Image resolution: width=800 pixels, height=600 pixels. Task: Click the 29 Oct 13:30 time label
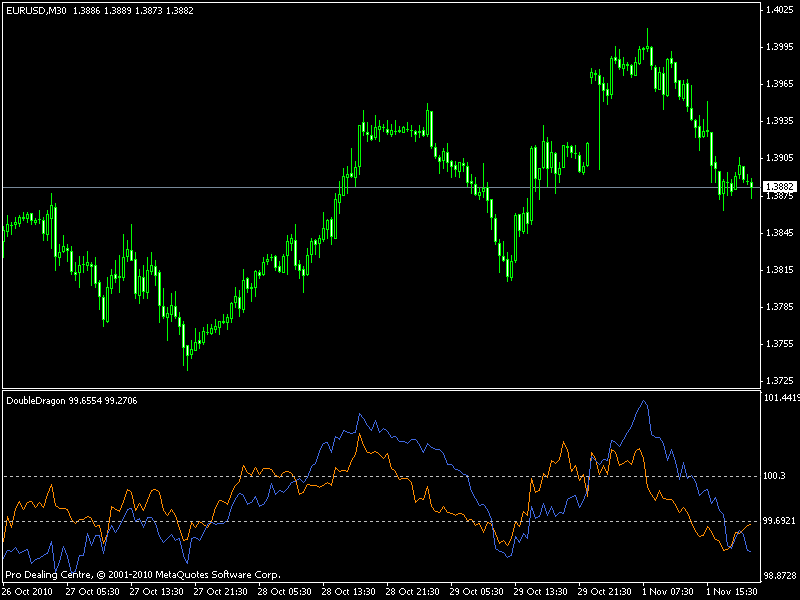(x=540, y=592)
